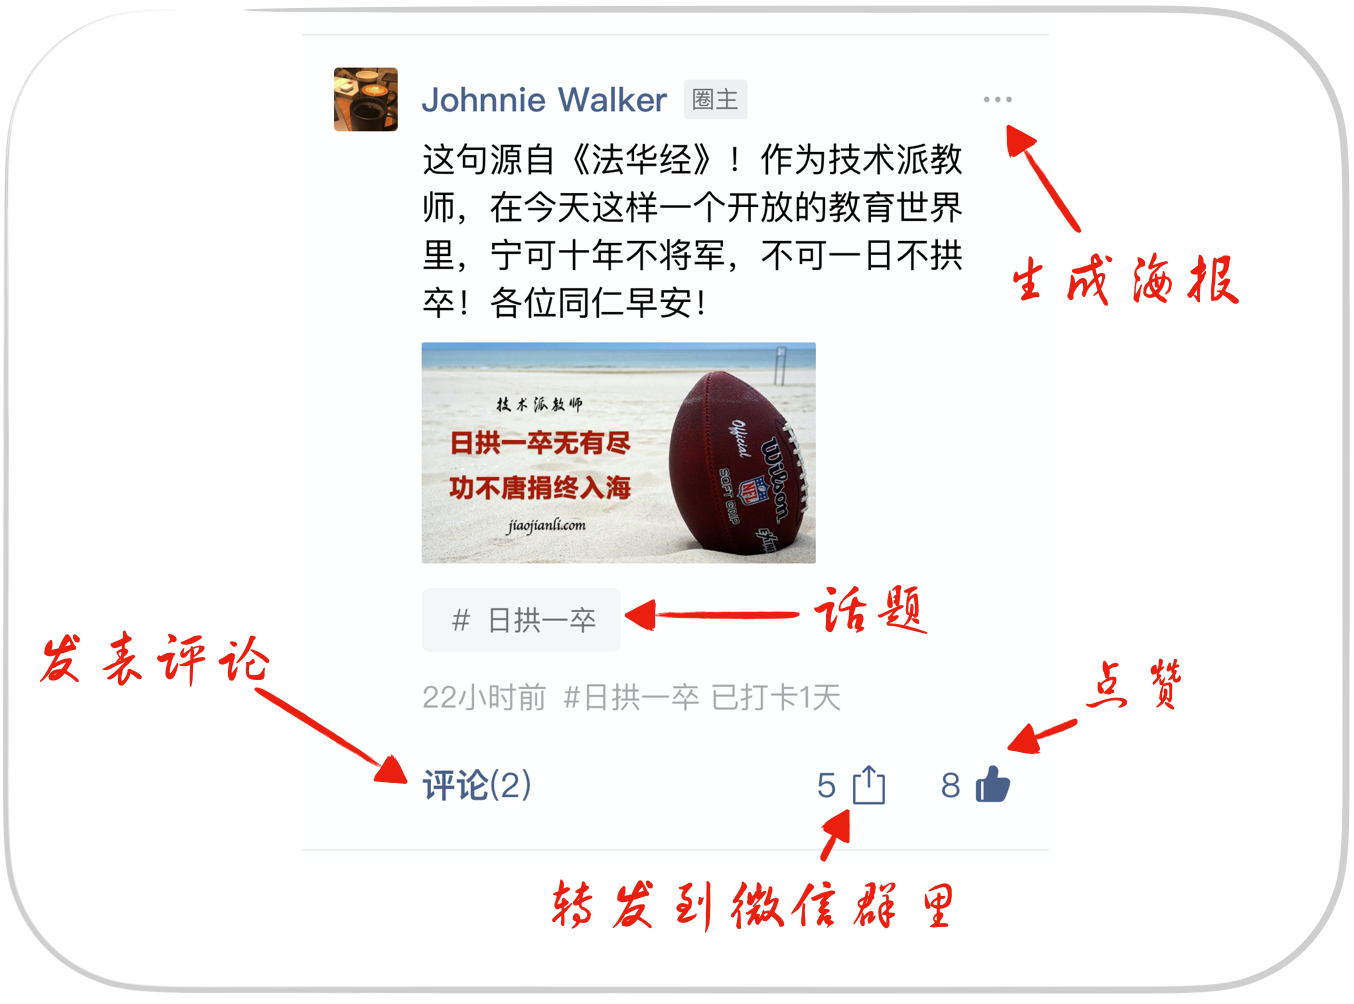Viewport: 1354px width, 1004px height.
Task: Tap jiaojianli.com text inside the image
Action: click(546, 525)
